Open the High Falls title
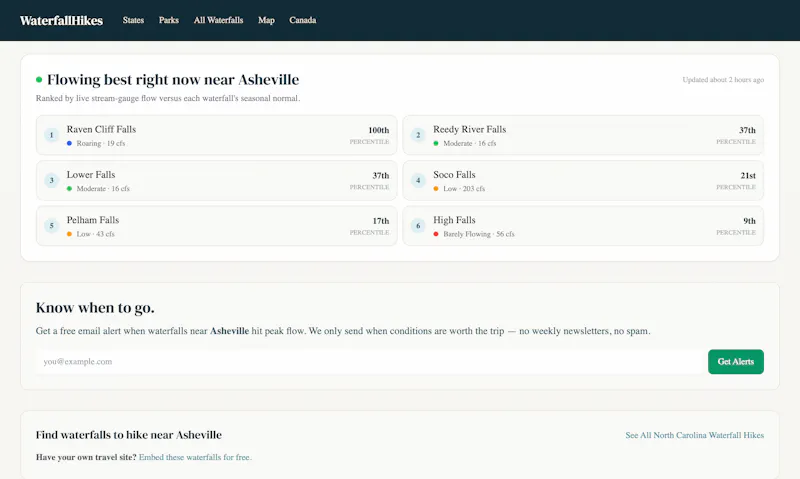 (x=454, y=220)
